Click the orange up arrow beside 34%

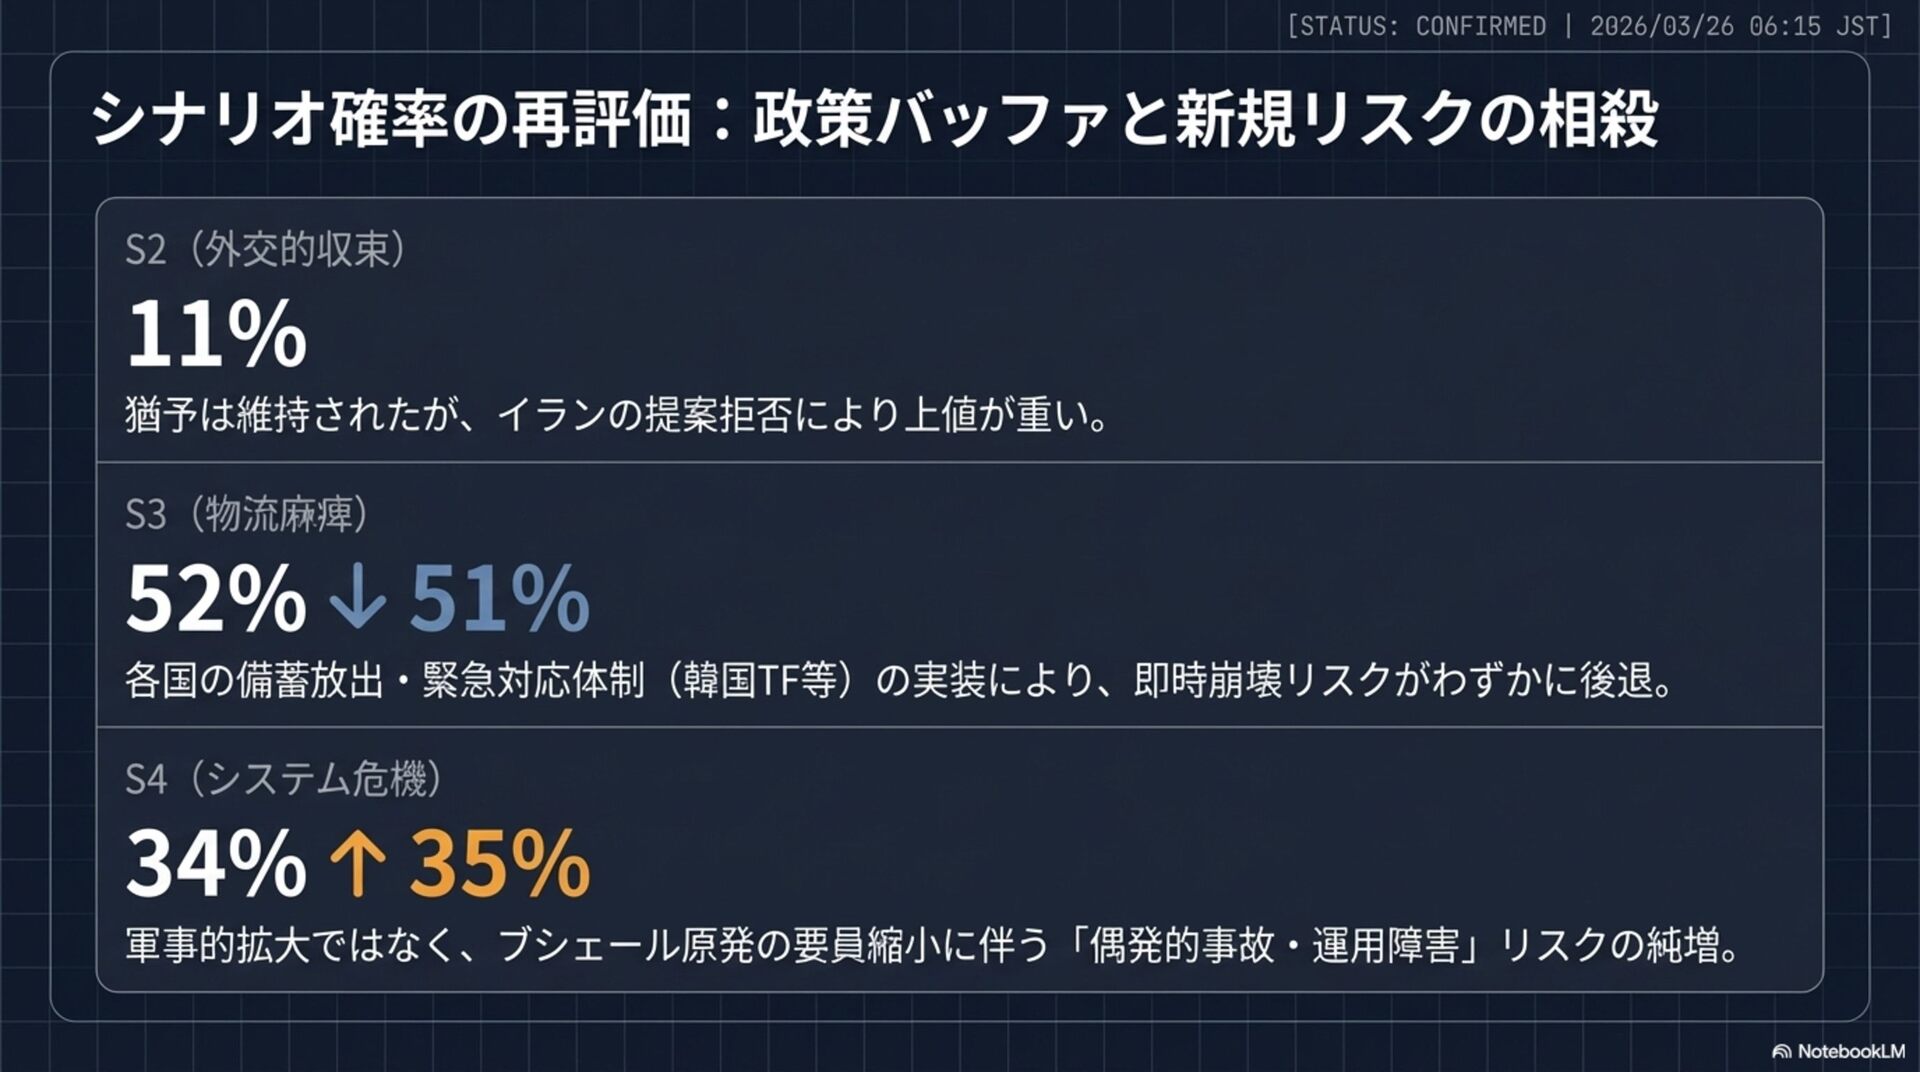pyautogui.click(x=357, y=863)
